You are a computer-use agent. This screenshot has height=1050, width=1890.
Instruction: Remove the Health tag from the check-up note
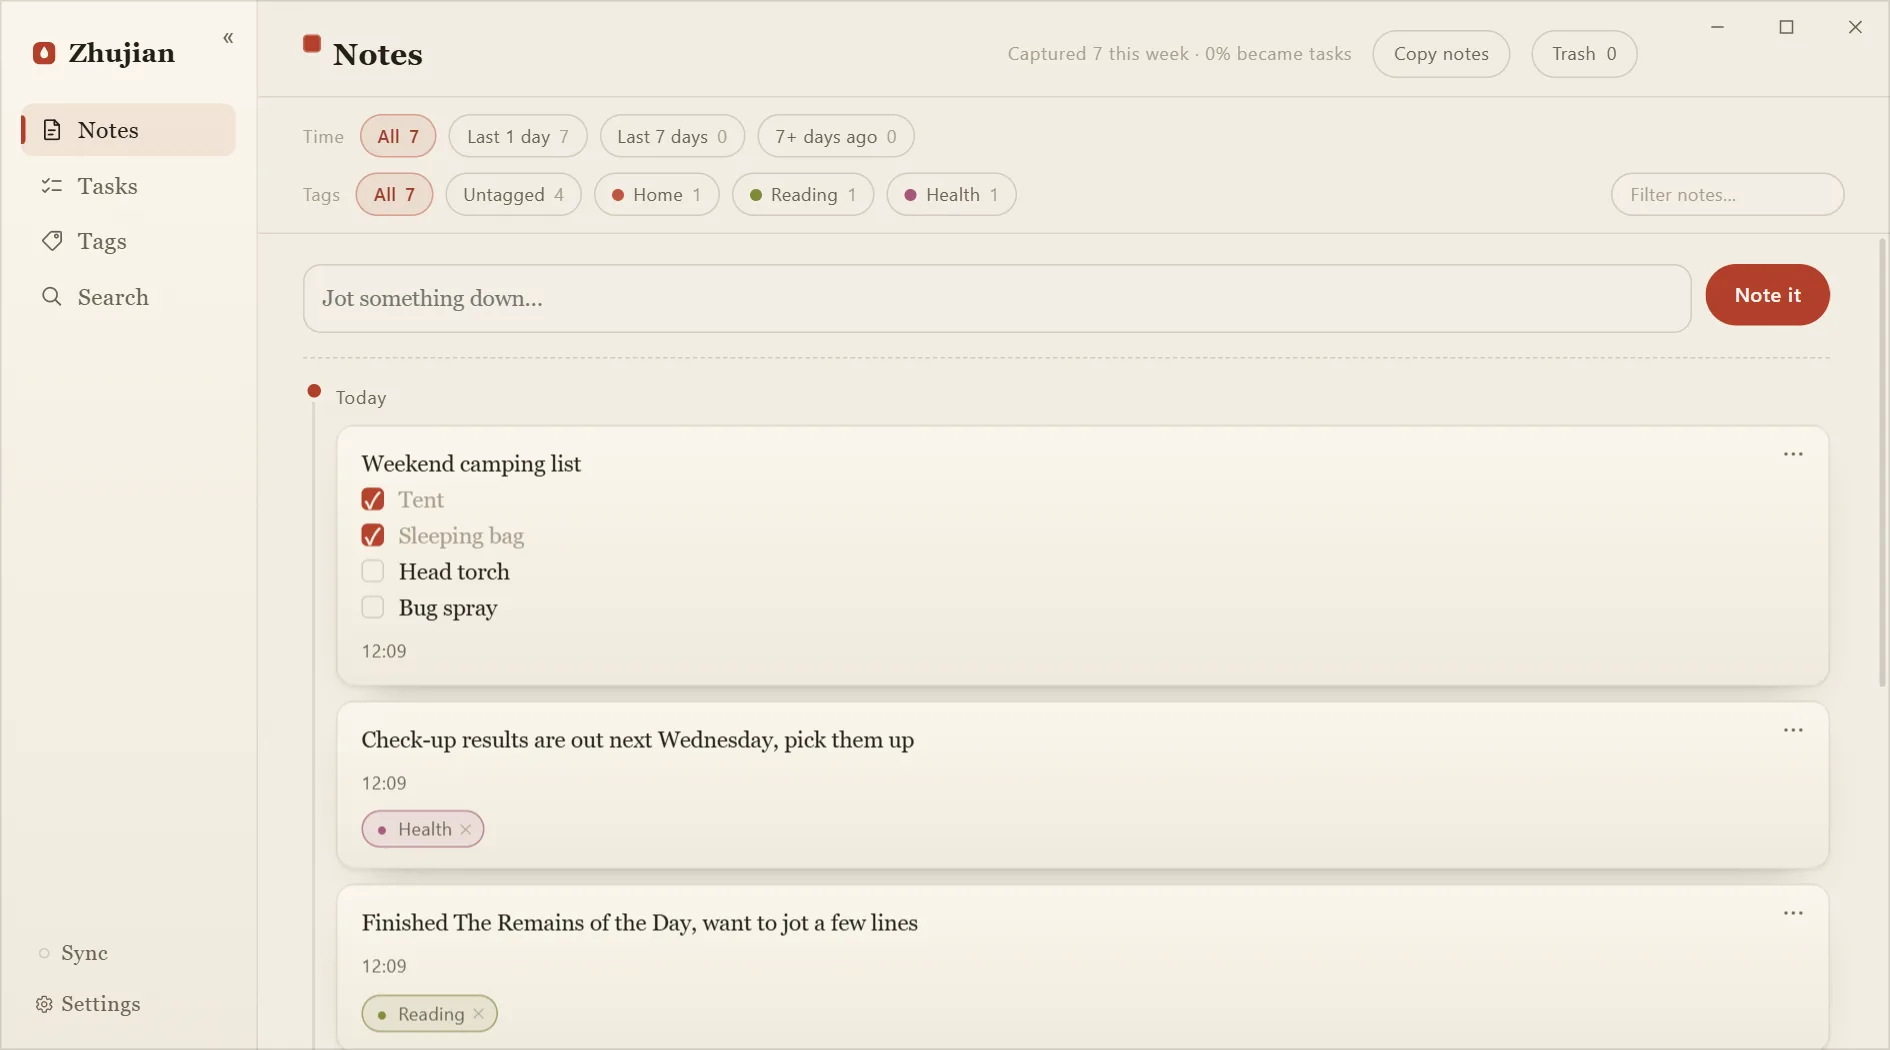tap(466, 829)
